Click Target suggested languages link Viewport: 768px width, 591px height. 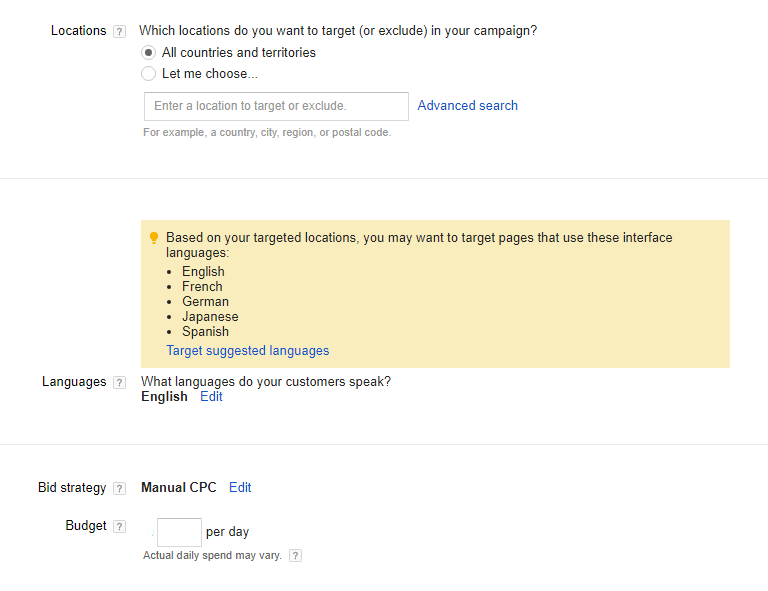click(x=247, y=351)
